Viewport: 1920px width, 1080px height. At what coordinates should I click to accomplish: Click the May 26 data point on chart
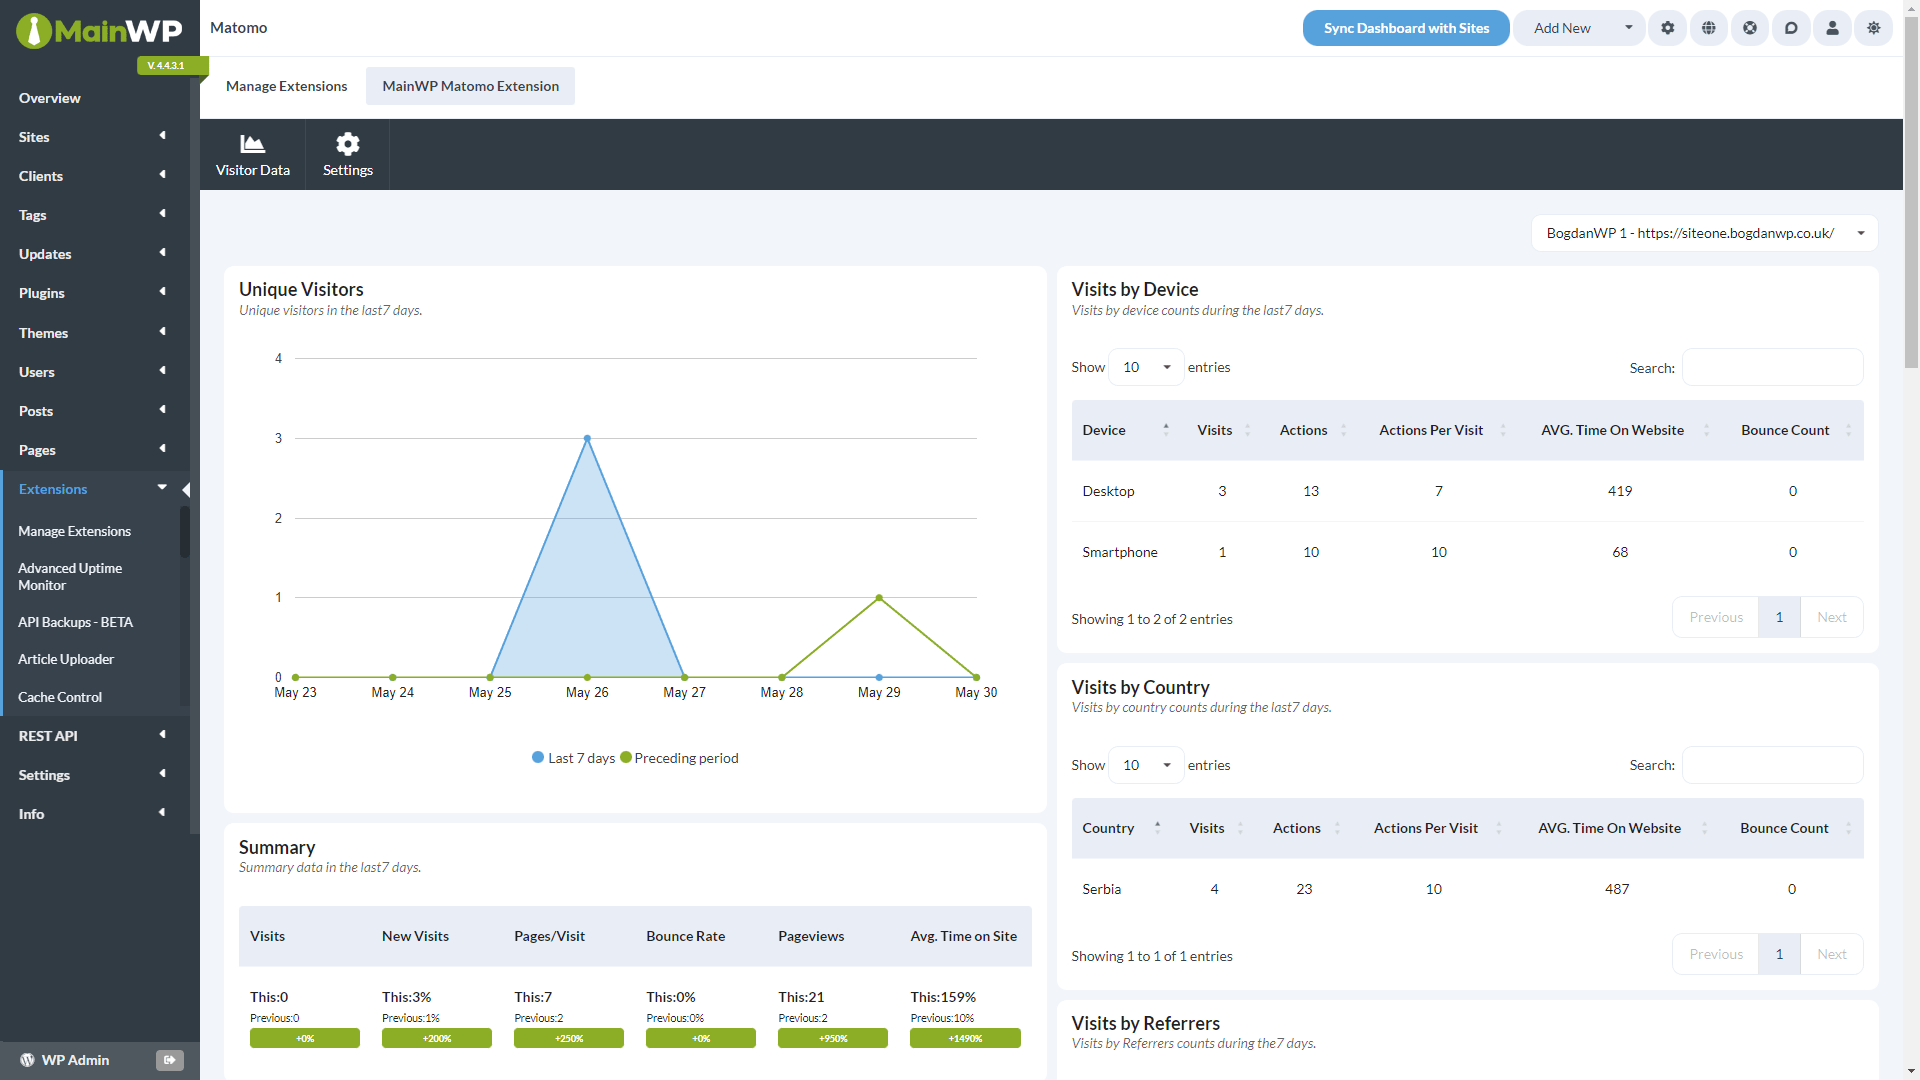click(x=587, y=438)
